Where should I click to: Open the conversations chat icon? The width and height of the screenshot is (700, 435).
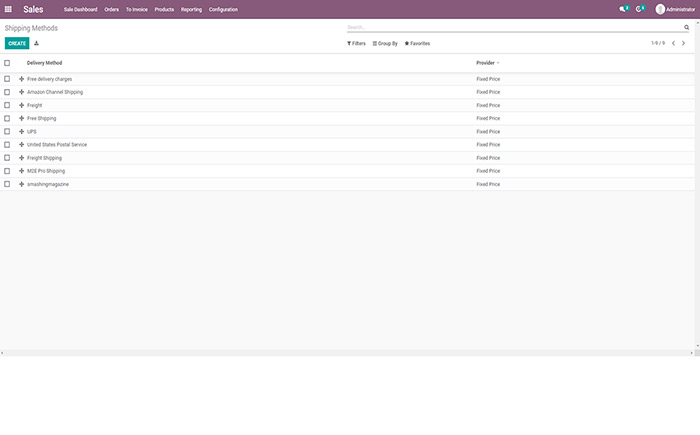pos(623,9)
